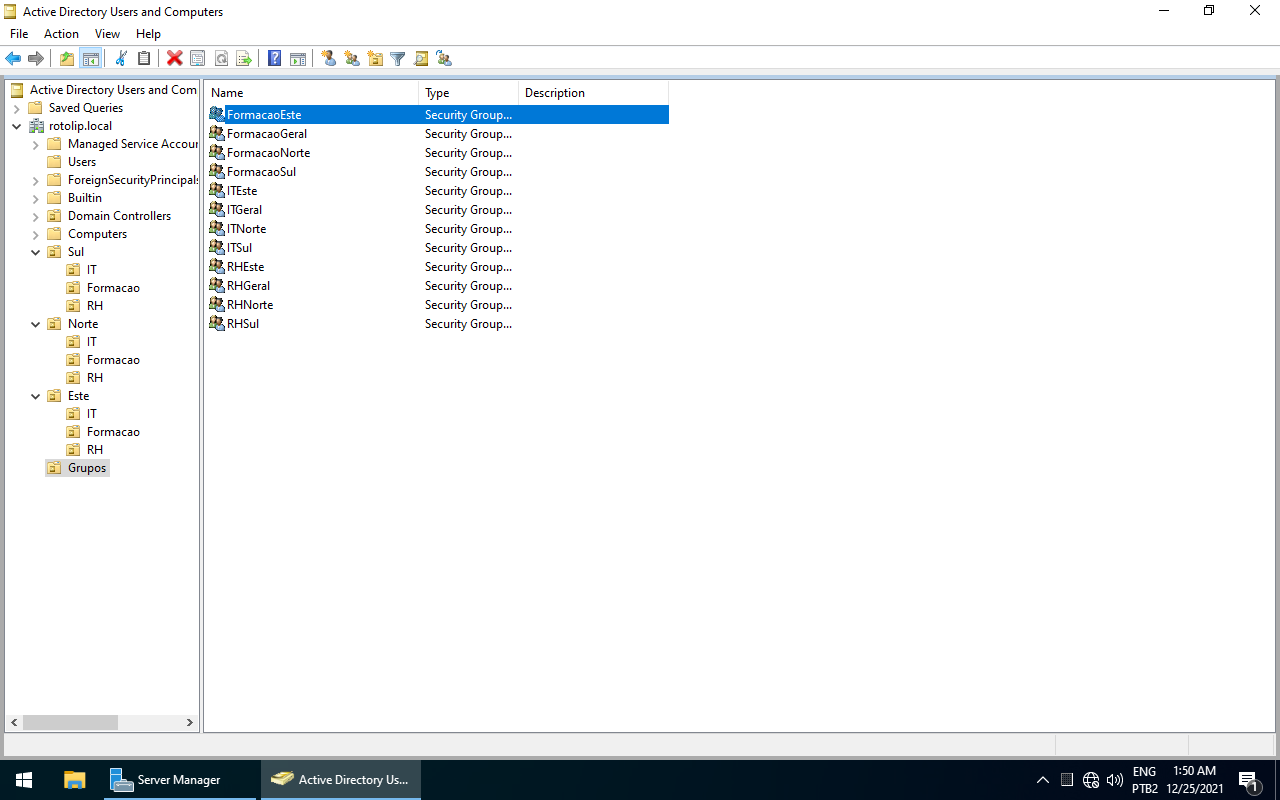Collapse the rotolip.local domain node
The height and width of the screenshot is (800, 1280).
click(x=17, y=126)
